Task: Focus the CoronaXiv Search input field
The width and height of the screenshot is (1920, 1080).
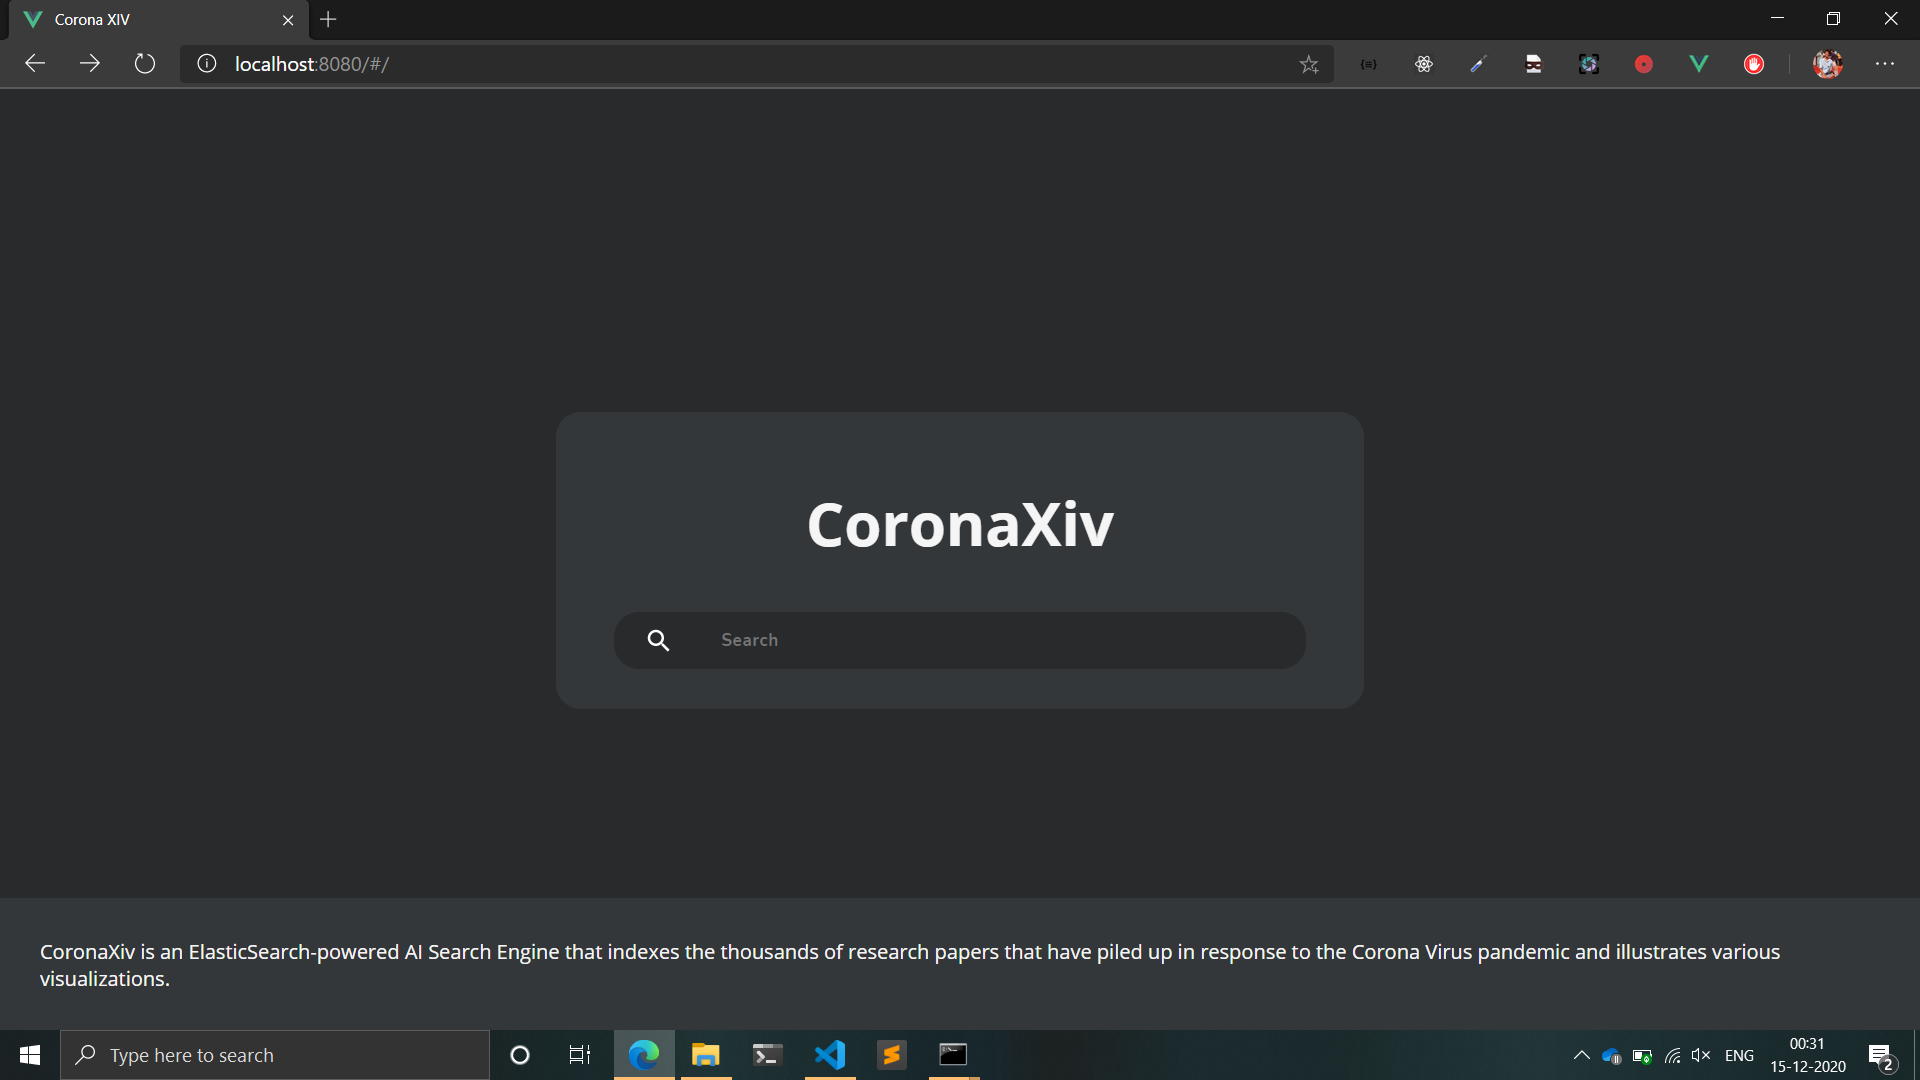Action: click(x=1000, y=640)
